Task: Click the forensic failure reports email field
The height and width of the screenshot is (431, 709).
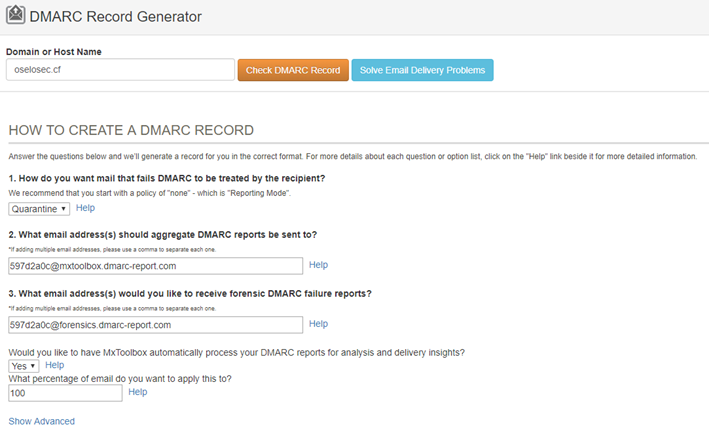Action: point(155,324)
